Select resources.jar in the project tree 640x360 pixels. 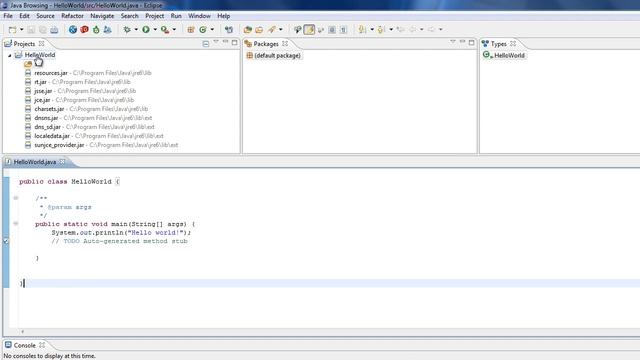51,73
